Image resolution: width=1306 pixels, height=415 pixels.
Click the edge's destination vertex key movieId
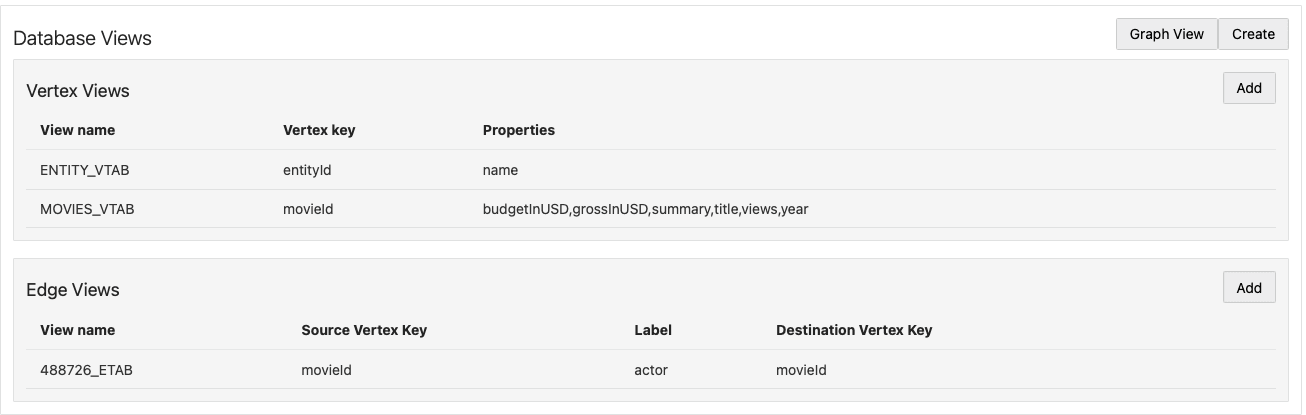coord(801,370)
